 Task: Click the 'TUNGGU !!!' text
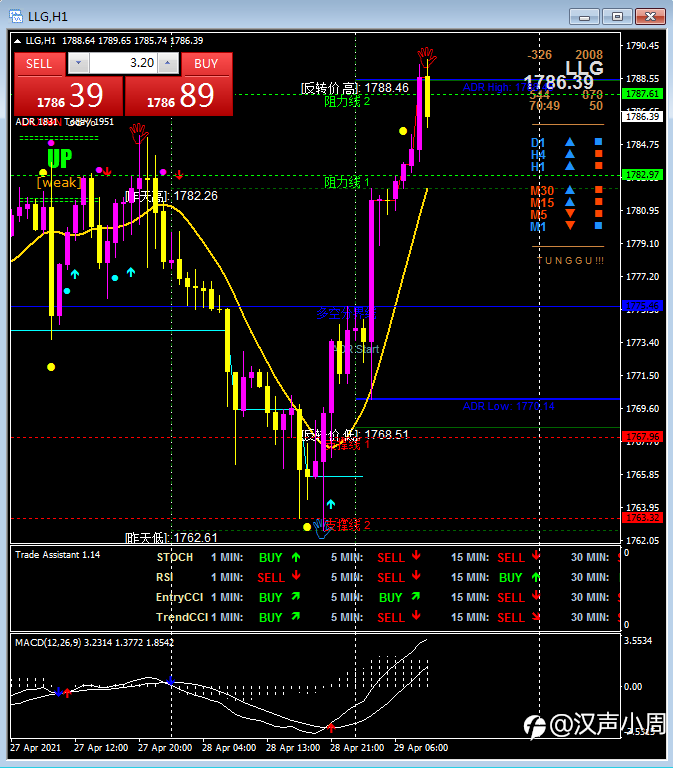coord(571,261)
